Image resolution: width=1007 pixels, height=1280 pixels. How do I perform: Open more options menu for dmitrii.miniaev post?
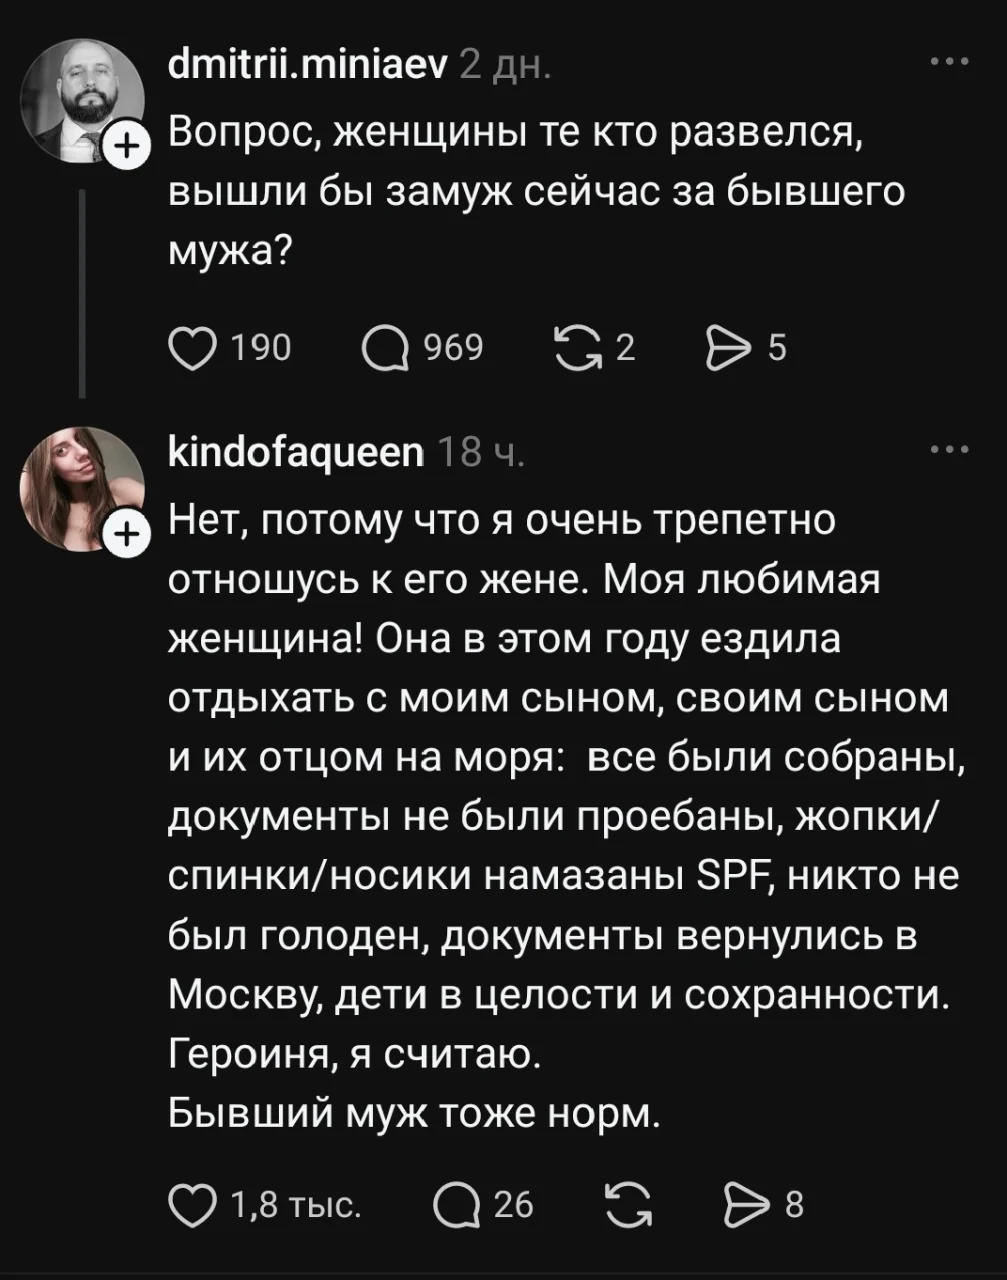point(949,63)
